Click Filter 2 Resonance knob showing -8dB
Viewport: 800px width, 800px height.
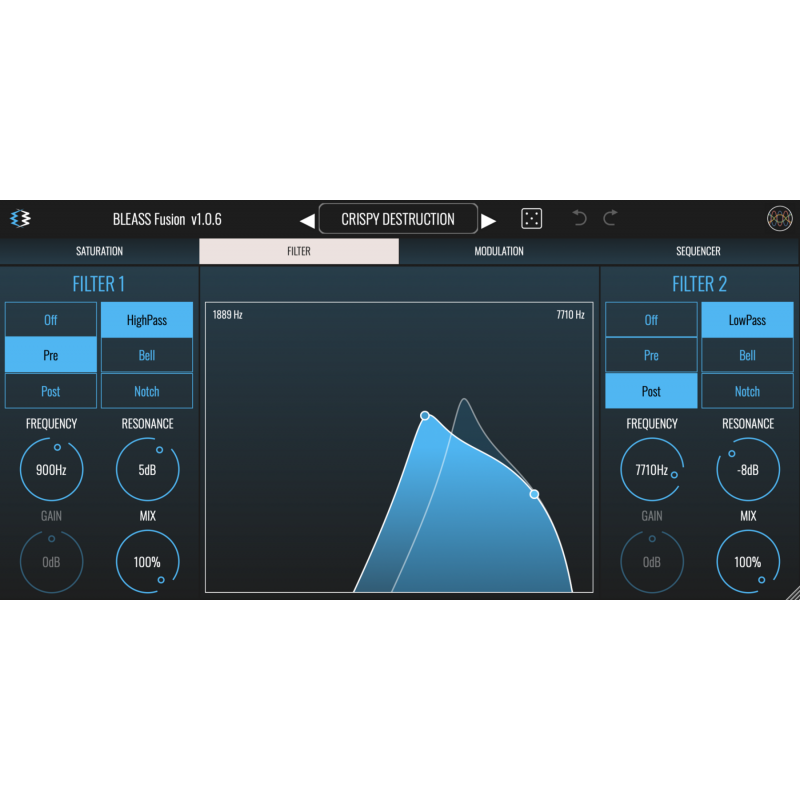point(747,469)
